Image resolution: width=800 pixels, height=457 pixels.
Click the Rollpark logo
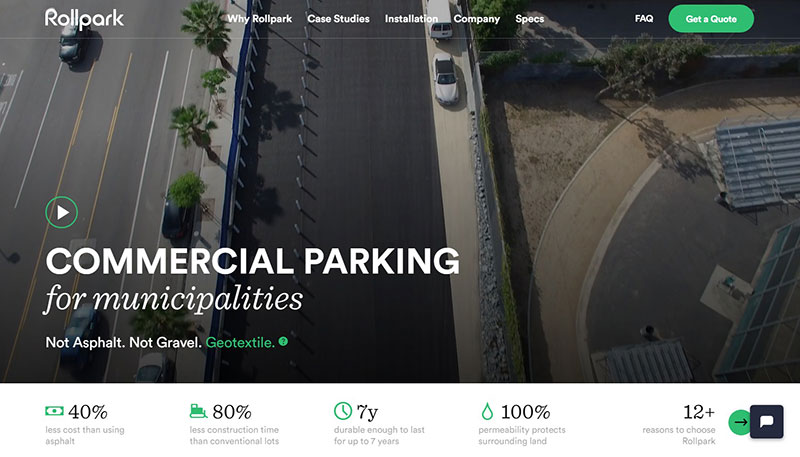pyautogui.click(x=84, y=19)
